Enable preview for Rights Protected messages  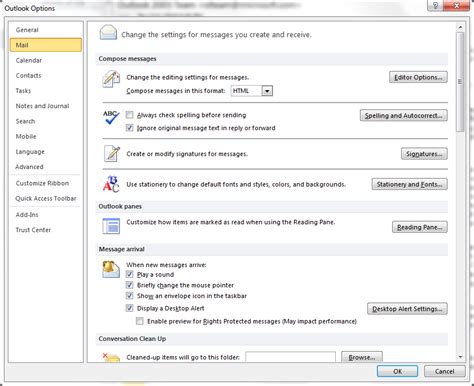tap(140, 321)
